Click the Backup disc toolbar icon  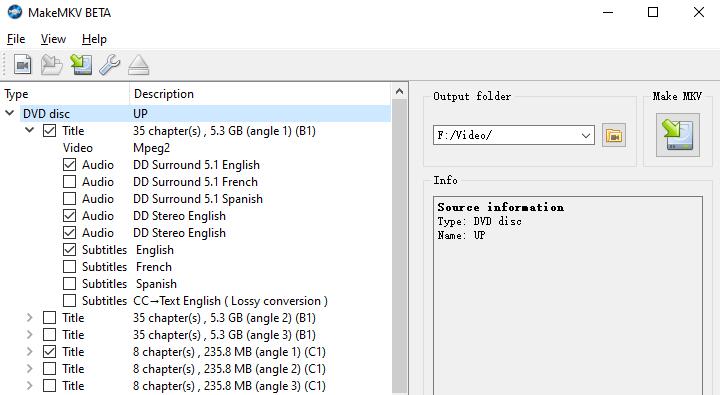81,65
